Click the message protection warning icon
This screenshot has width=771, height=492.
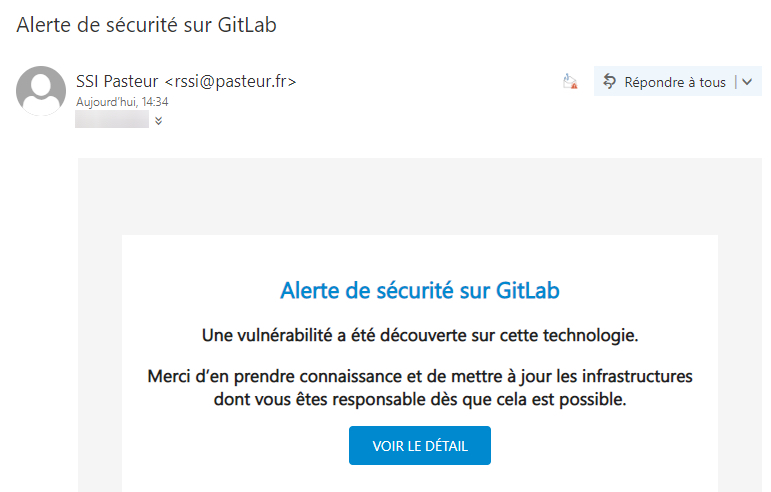570,82
